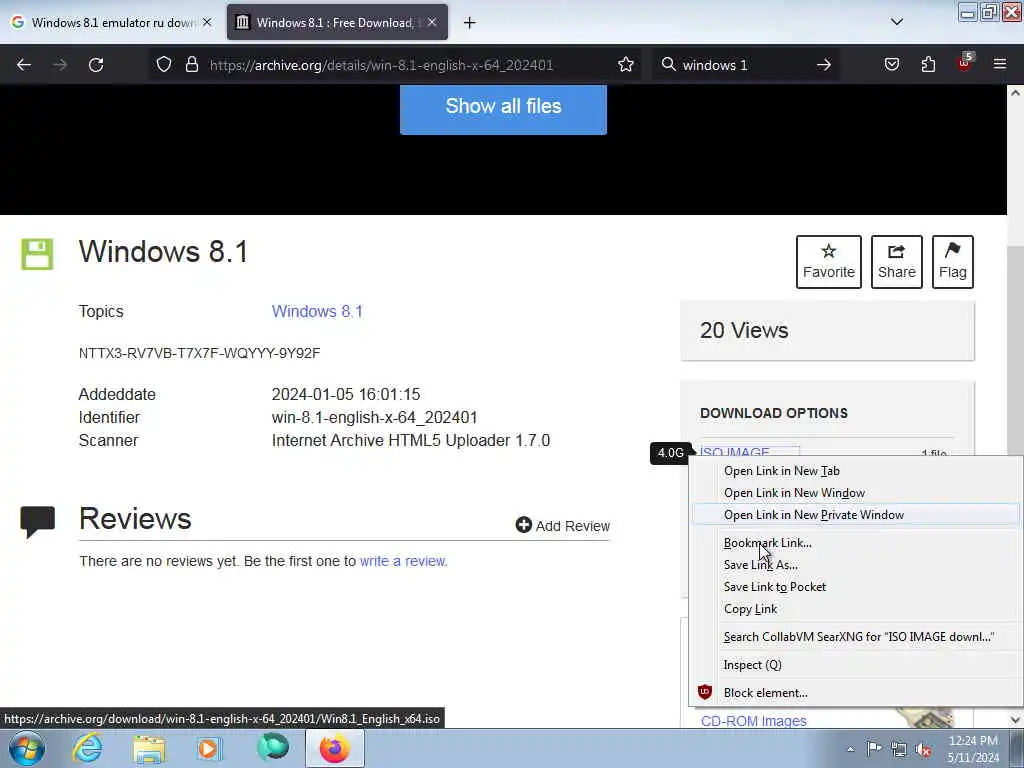The height and width of the screenshot is (768, 1024).
Task: Select Save Link to Pocket
Action: [x=856, y=586]
